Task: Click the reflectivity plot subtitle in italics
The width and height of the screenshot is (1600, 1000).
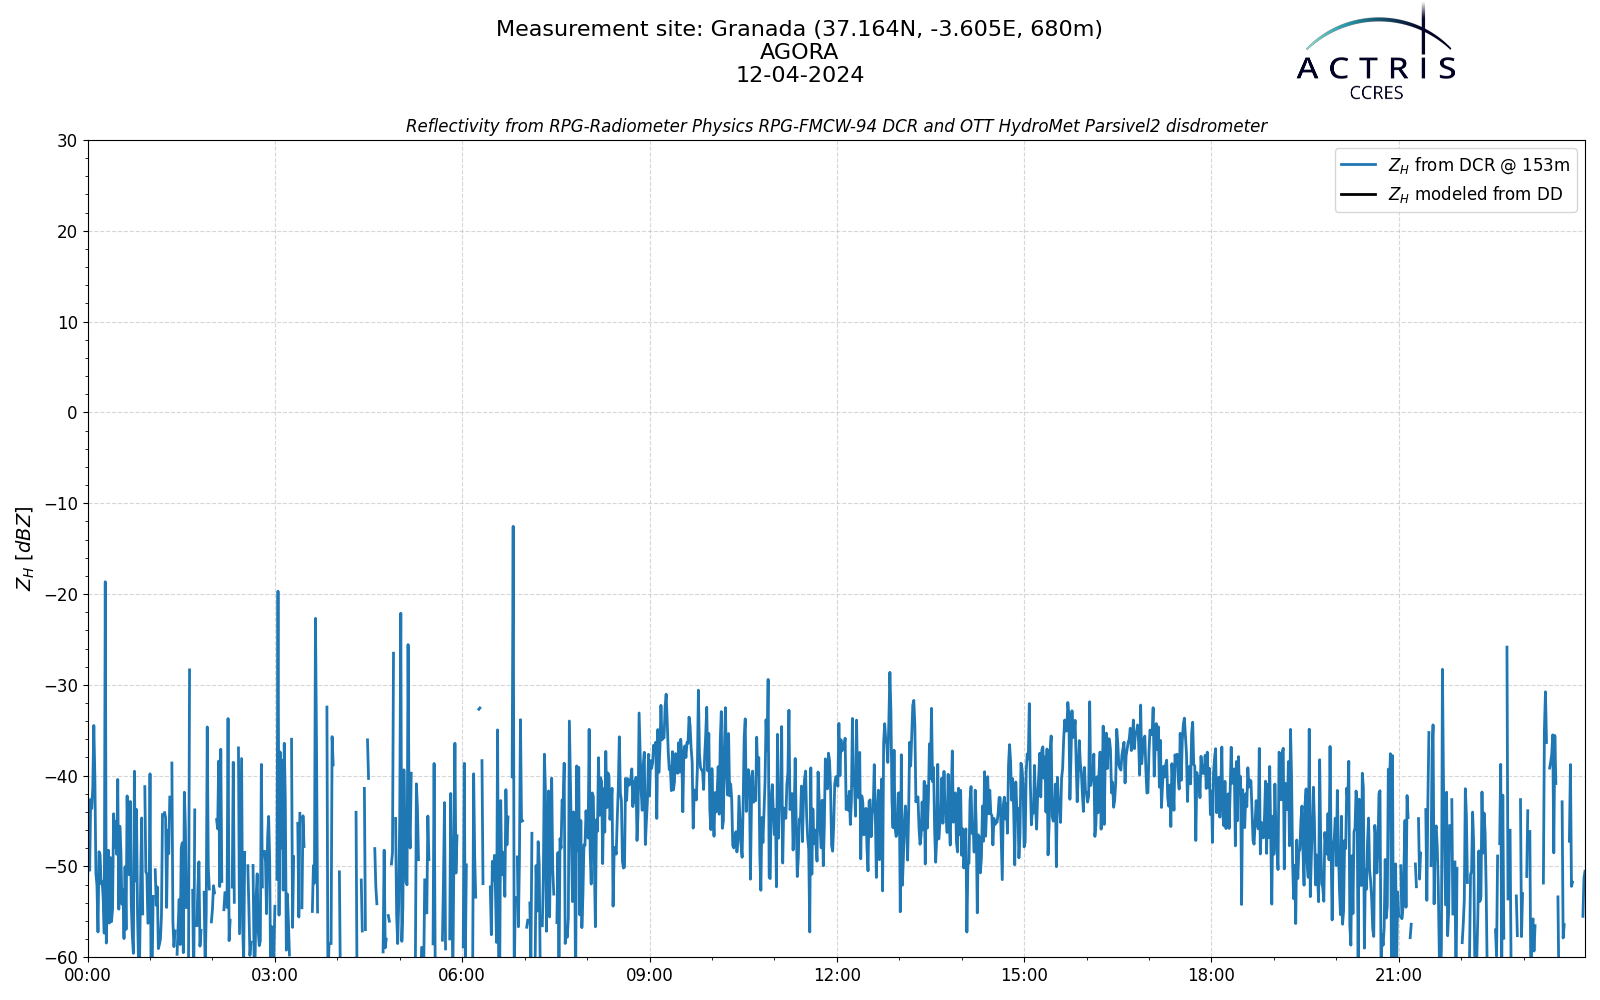Action: tap(836, 126)
